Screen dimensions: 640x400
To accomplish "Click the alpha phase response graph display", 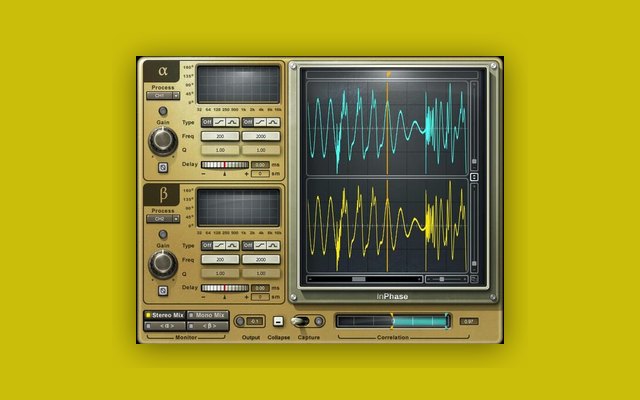I will pos(238,84).
